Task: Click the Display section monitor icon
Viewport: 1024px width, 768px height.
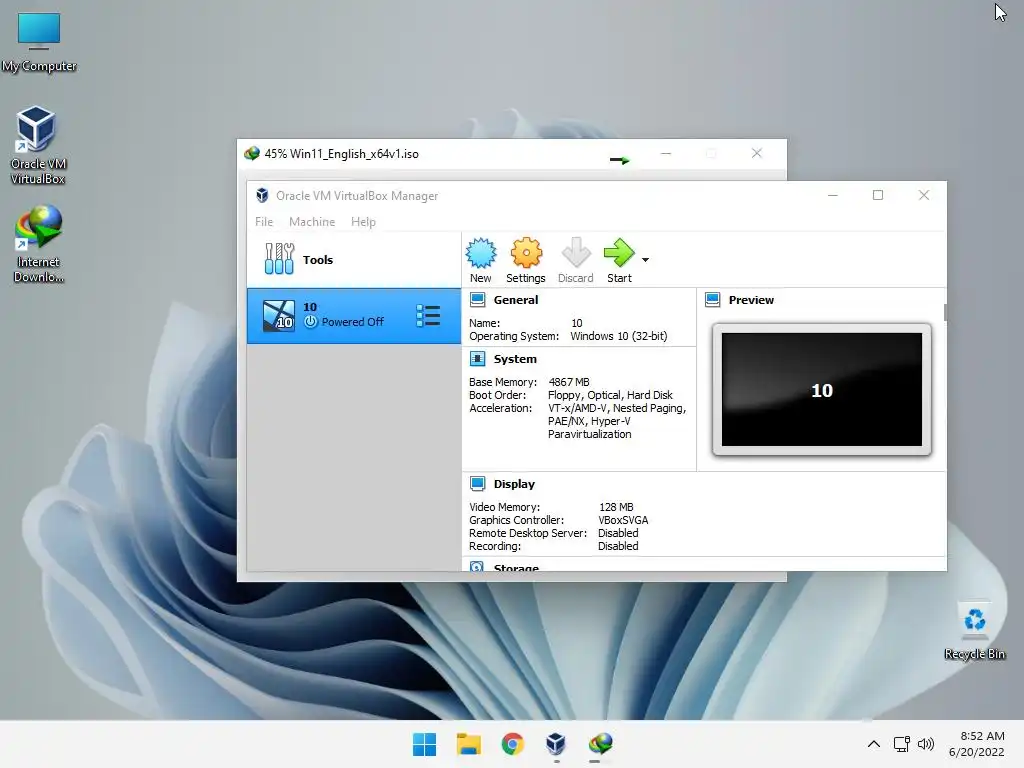Action: [477, 483]
